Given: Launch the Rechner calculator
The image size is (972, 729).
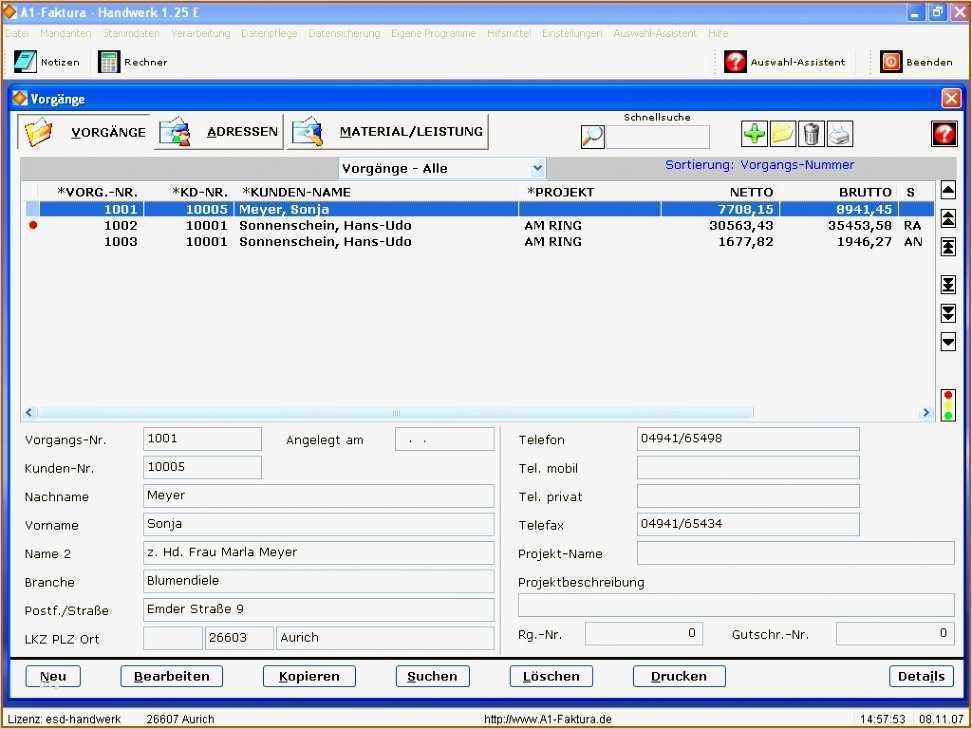Looking at the screenshot, I should [133, 62].
